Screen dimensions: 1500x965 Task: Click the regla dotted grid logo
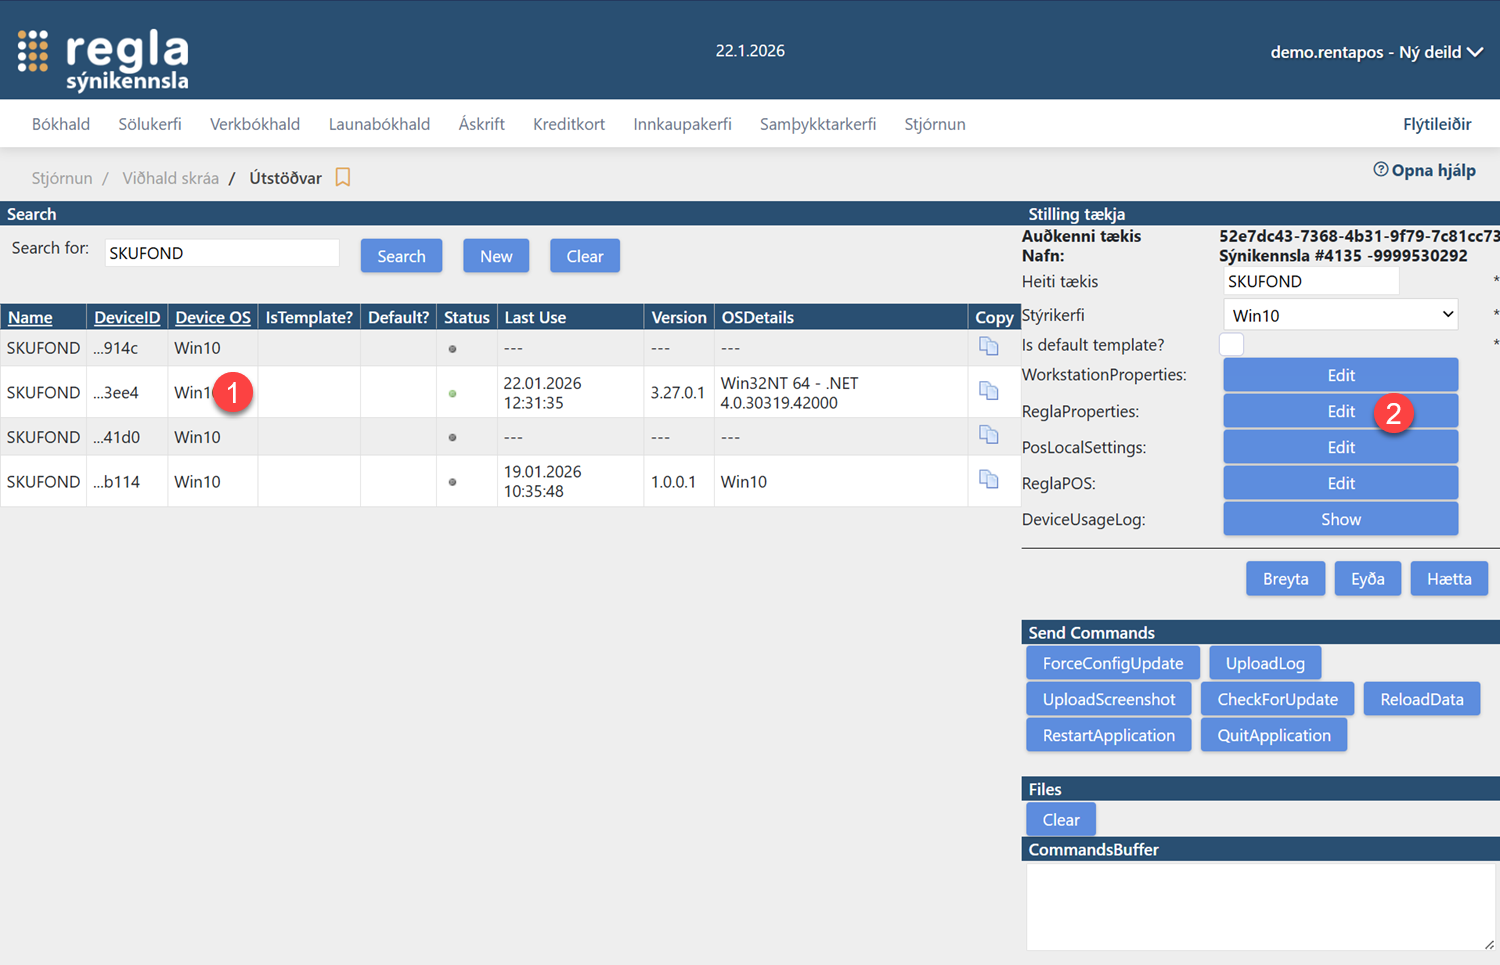coord(33,52)
